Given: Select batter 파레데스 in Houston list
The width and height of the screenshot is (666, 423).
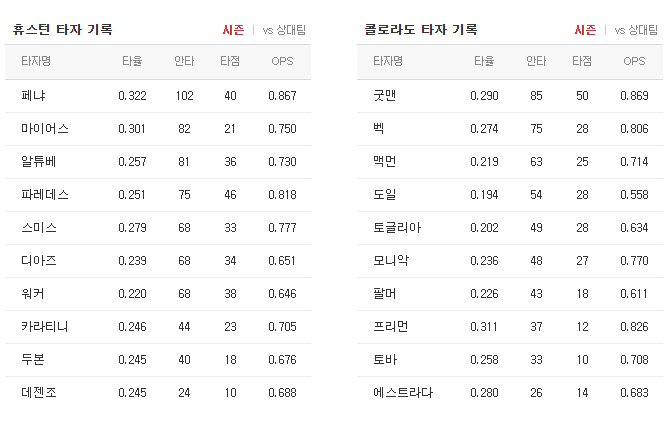Looking at the screenshot, I should (x=45, y=195).
